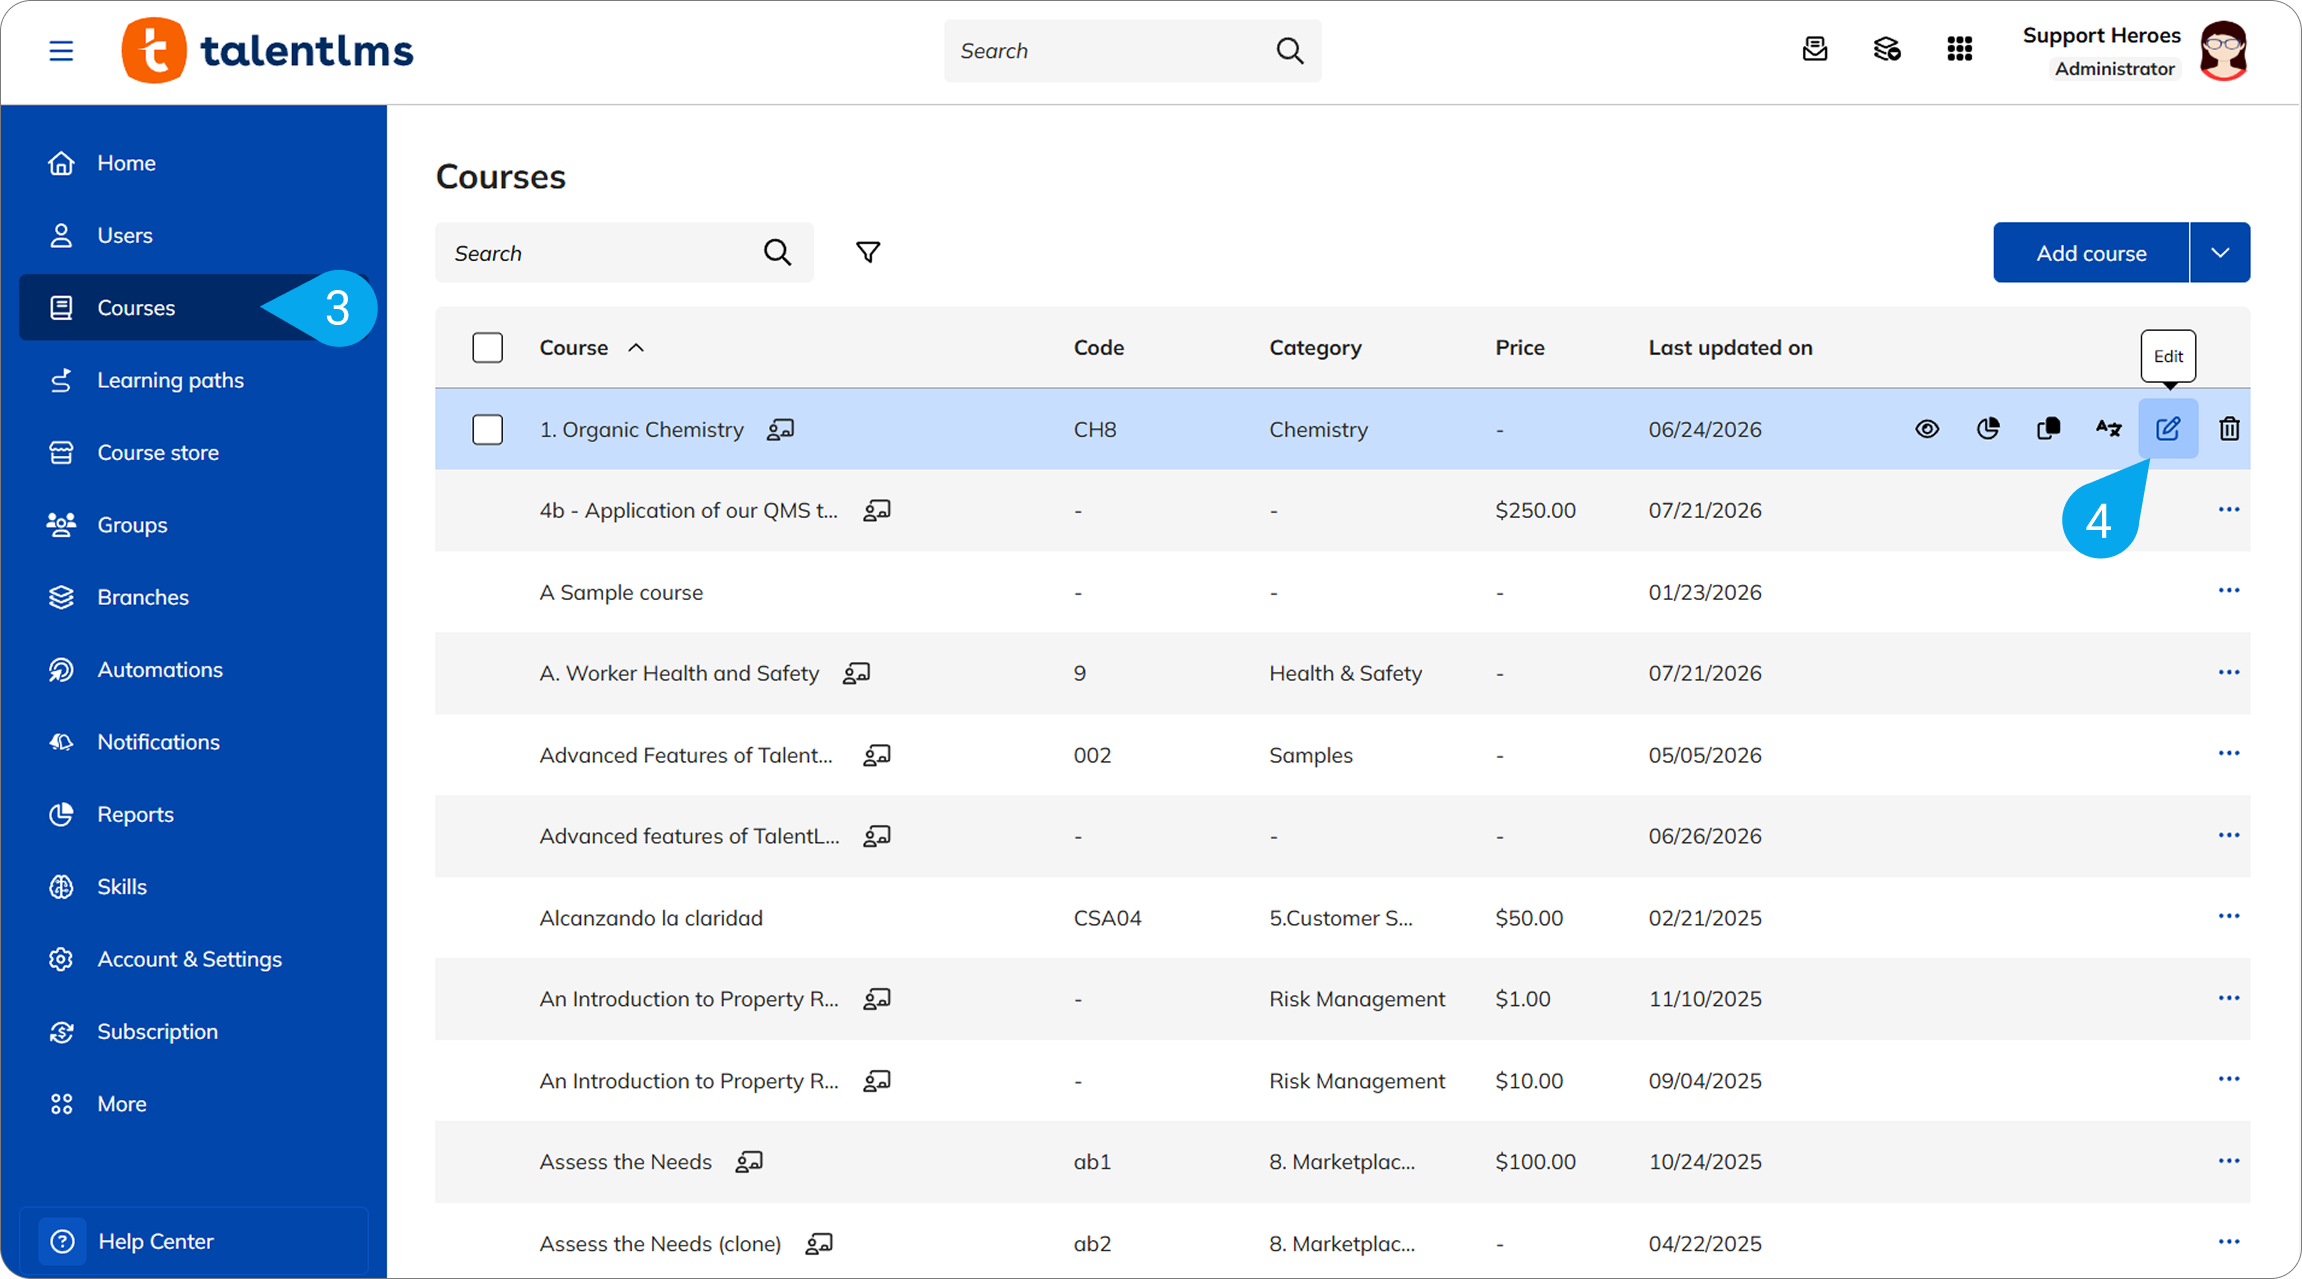This screenshot has height=1279, width=2302.
Task: Open more options for 4b - Application row
Action: tap(2229, 510)
